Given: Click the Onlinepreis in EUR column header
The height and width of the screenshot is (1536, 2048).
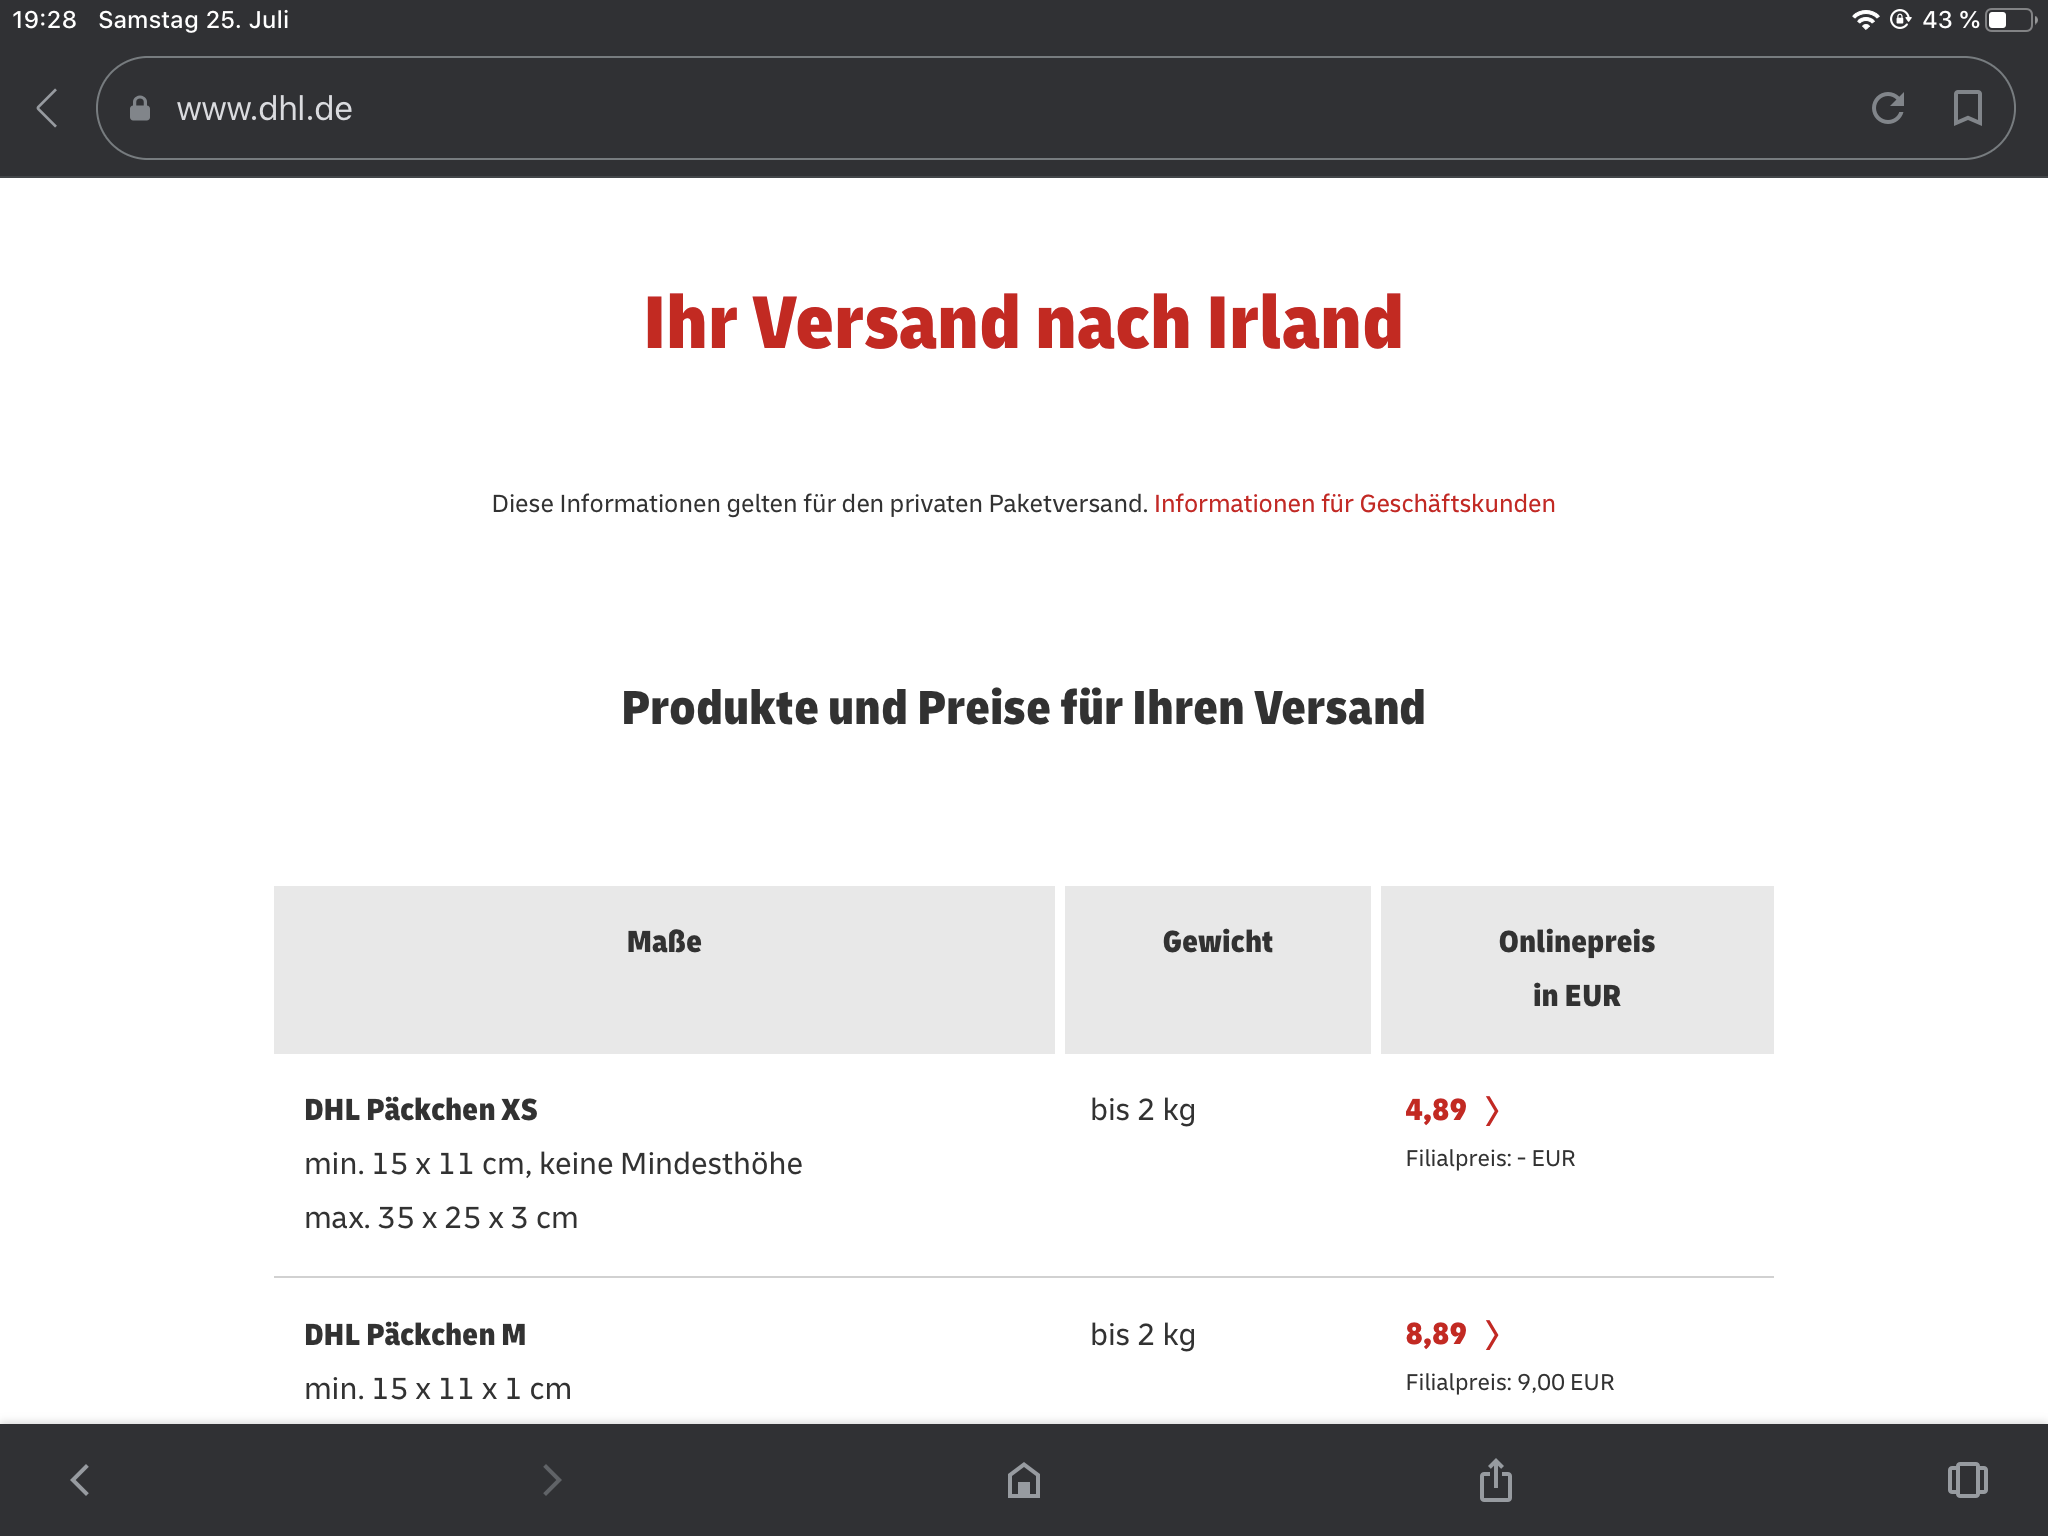Looking at the screenshot, I should tap(1577, 969).
